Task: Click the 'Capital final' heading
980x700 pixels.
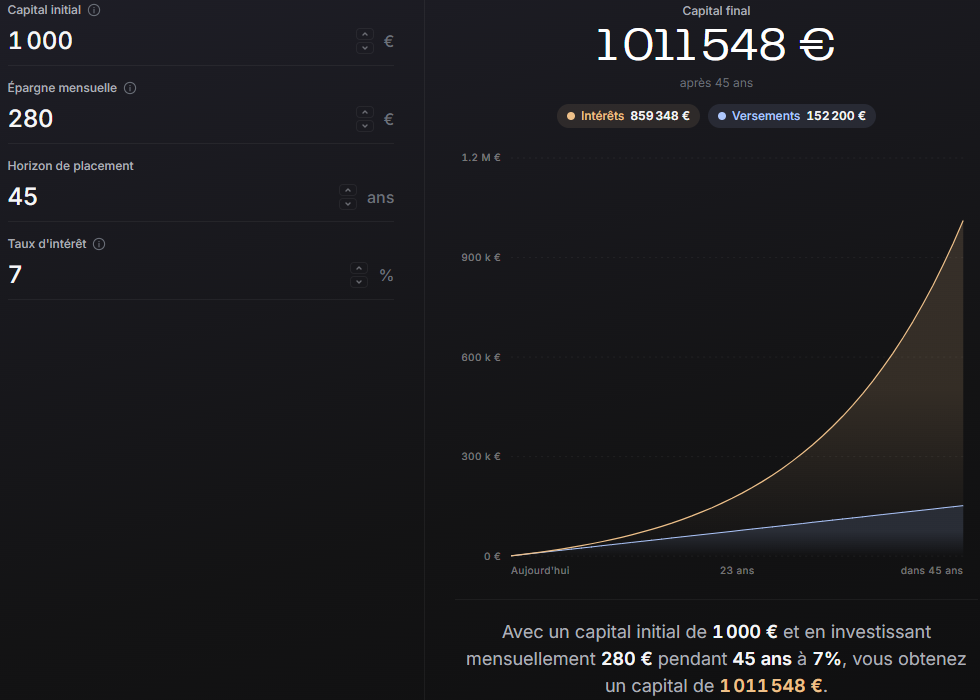Action: pos(716,11)
